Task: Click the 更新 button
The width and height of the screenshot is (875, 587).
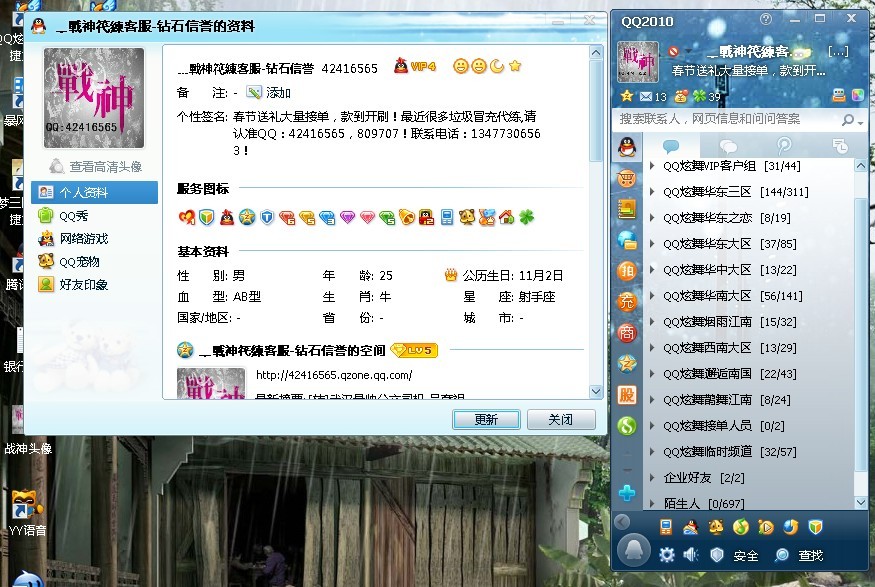Action: 486,419
